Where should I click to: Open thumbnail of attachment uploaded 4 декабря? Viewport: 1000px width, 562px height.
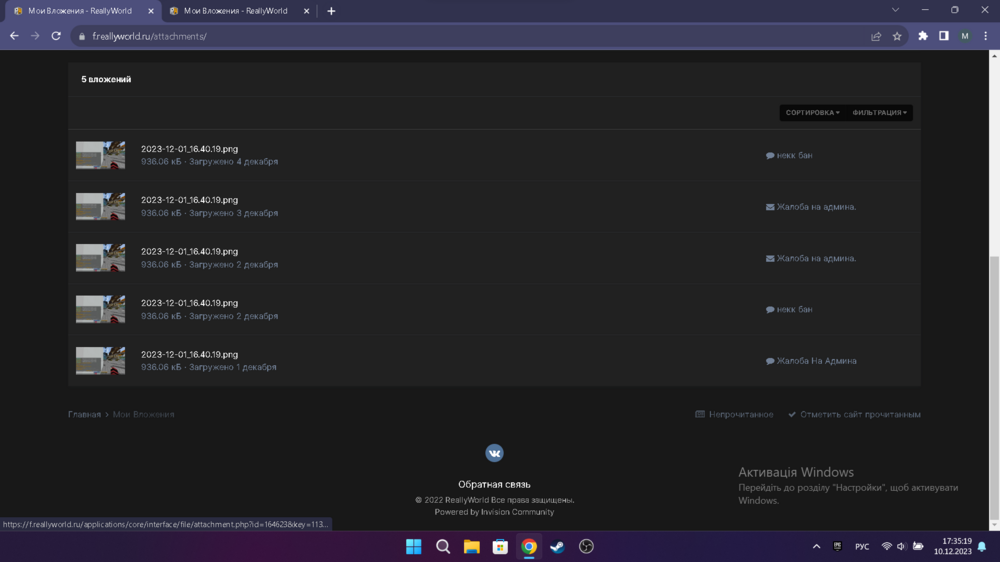100,155
